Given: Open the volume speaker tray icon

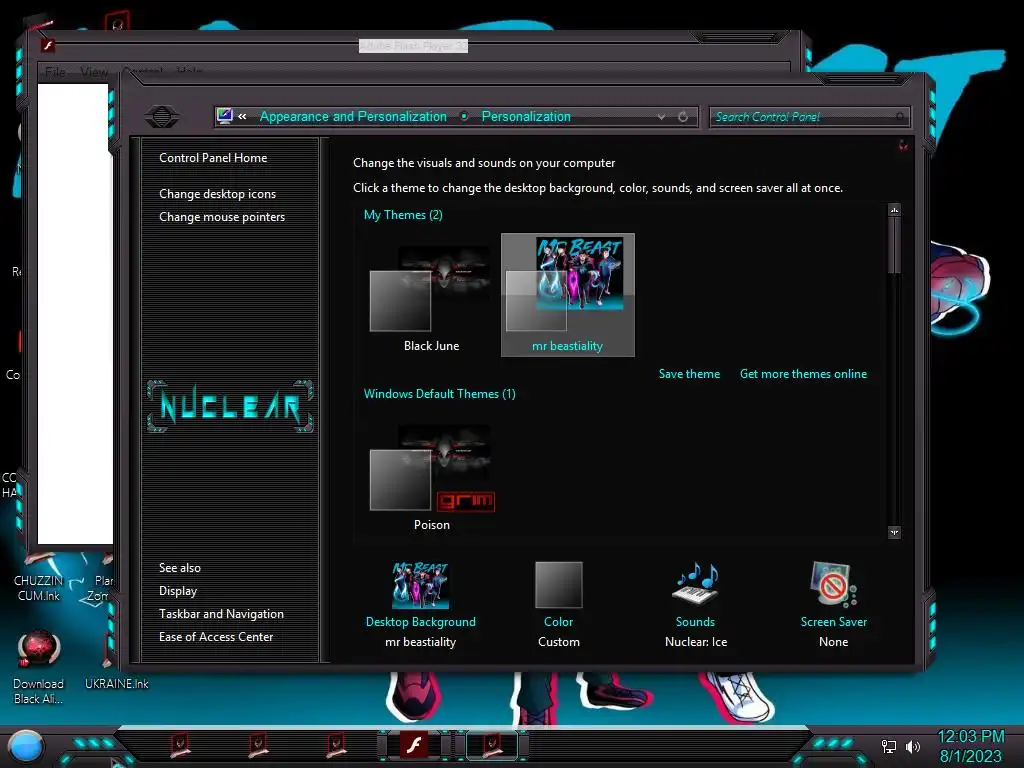Looking at the screenshot, I should tap(913, 746).
